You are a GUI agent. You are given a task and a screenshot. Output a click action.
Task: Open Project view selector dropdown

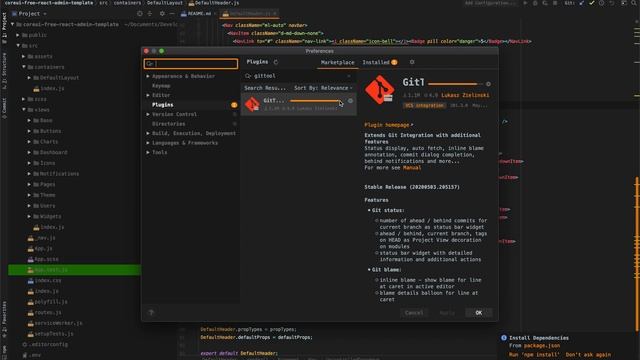[x=29, y=13]
